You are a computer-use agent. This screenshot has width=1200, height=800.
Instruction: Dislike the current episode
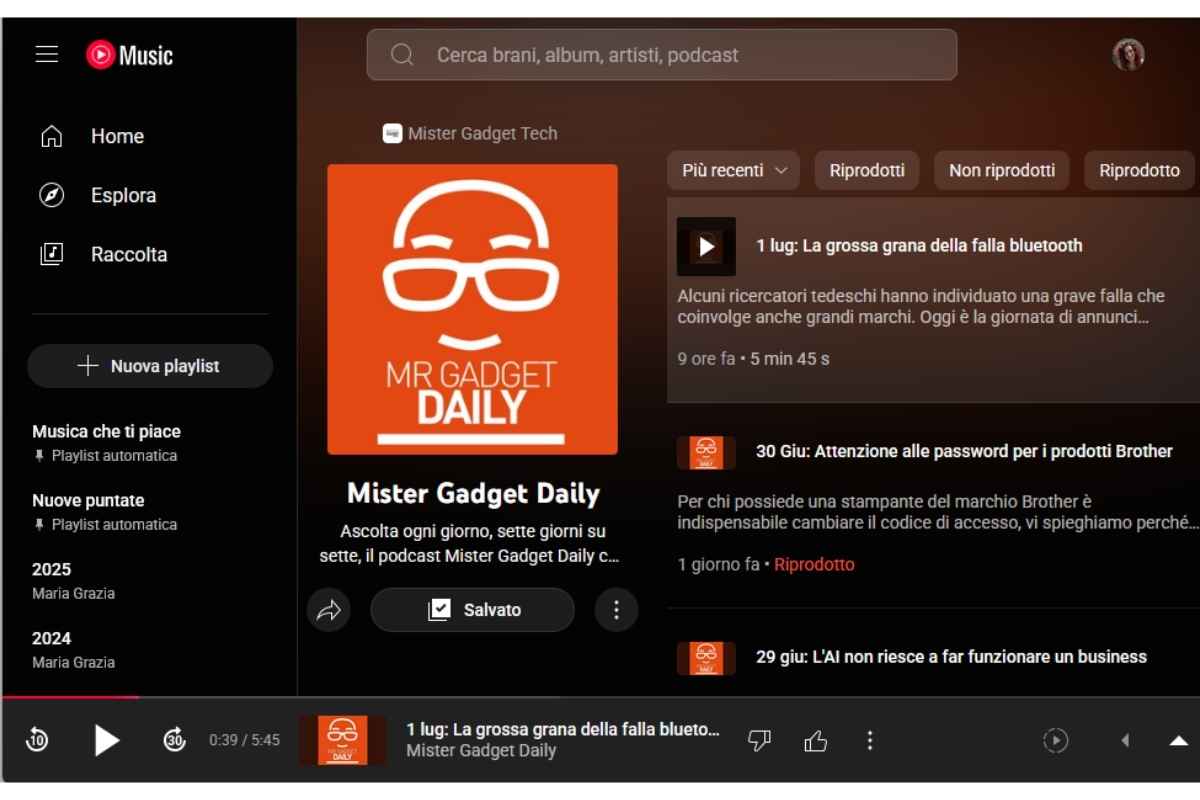[760, 740]
